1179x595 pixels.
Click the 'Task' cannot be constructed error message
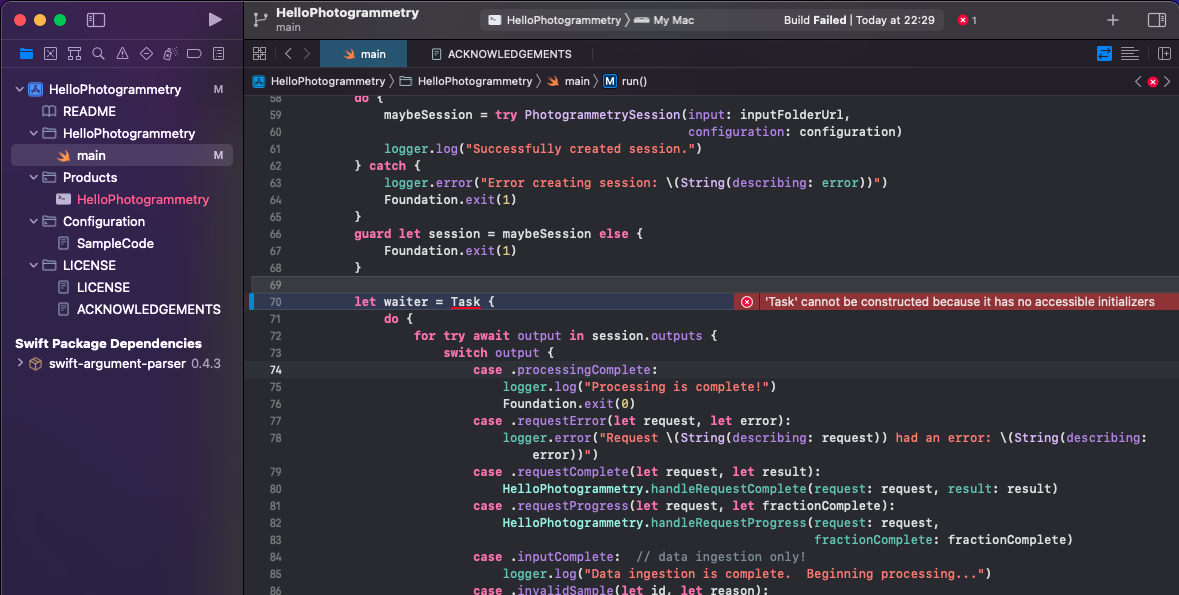pyautogui.click(x=959, y=302)
